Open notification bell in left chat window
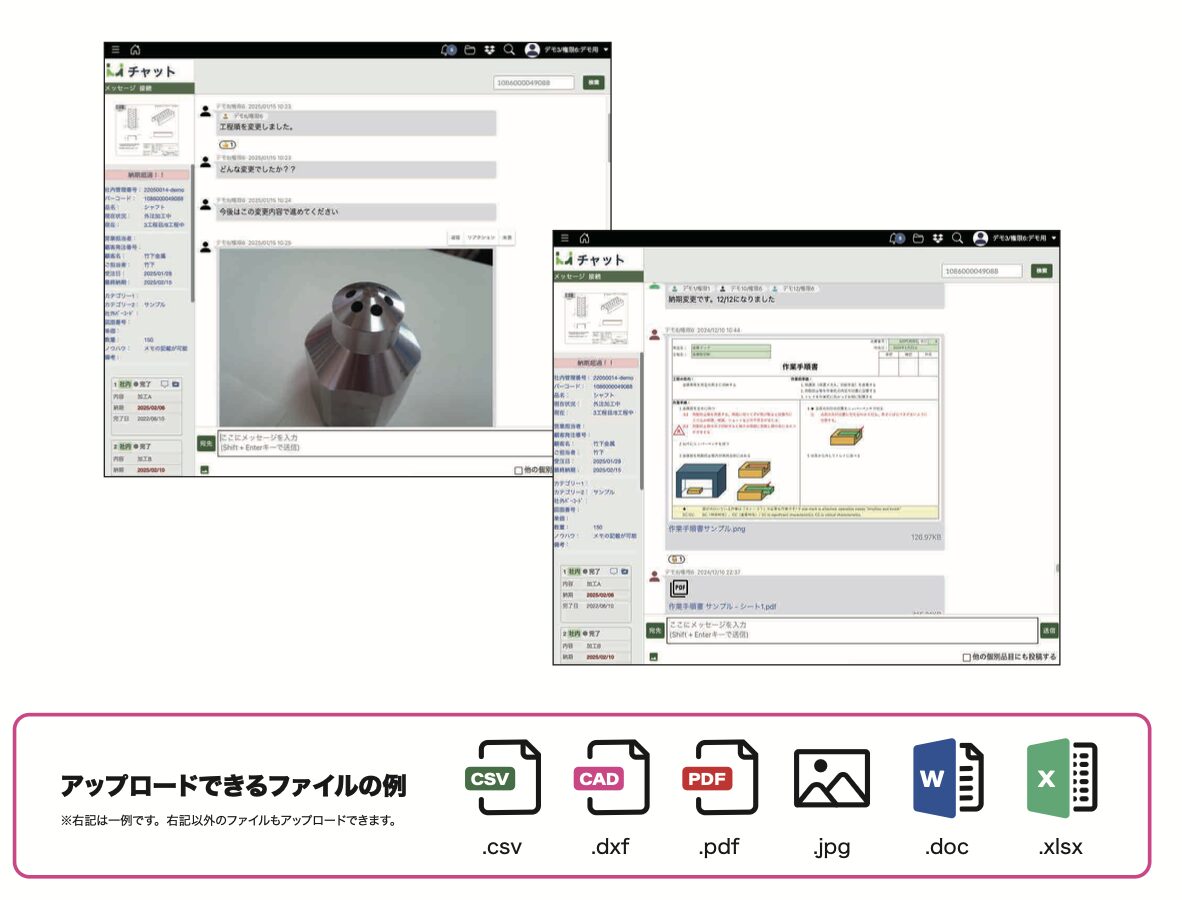This screenshot has height=900, width=1182. [x=448, y=50]
